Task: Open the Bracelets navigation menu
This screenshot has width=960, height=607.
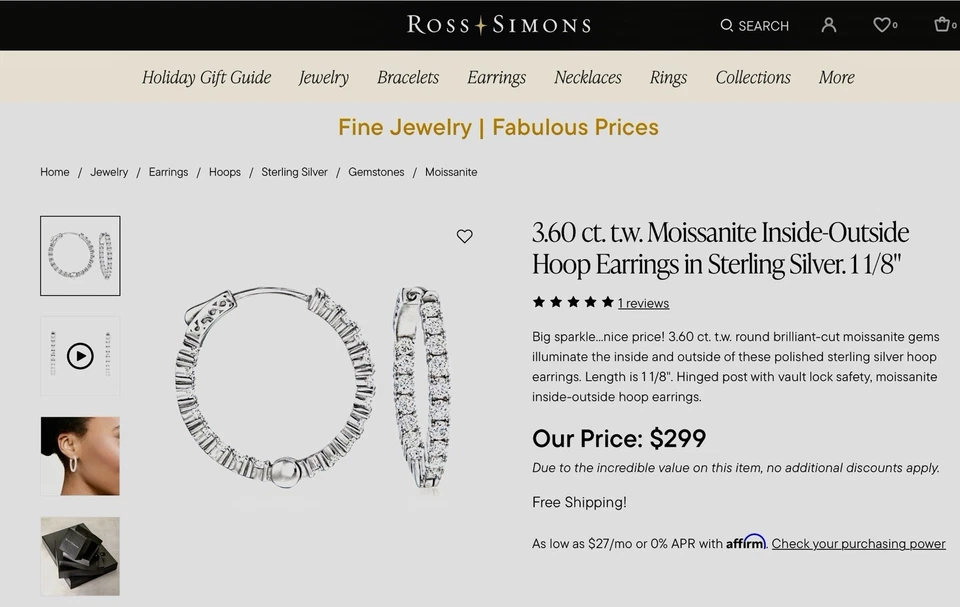Action: pyautogui.click(x=407, y=77)
